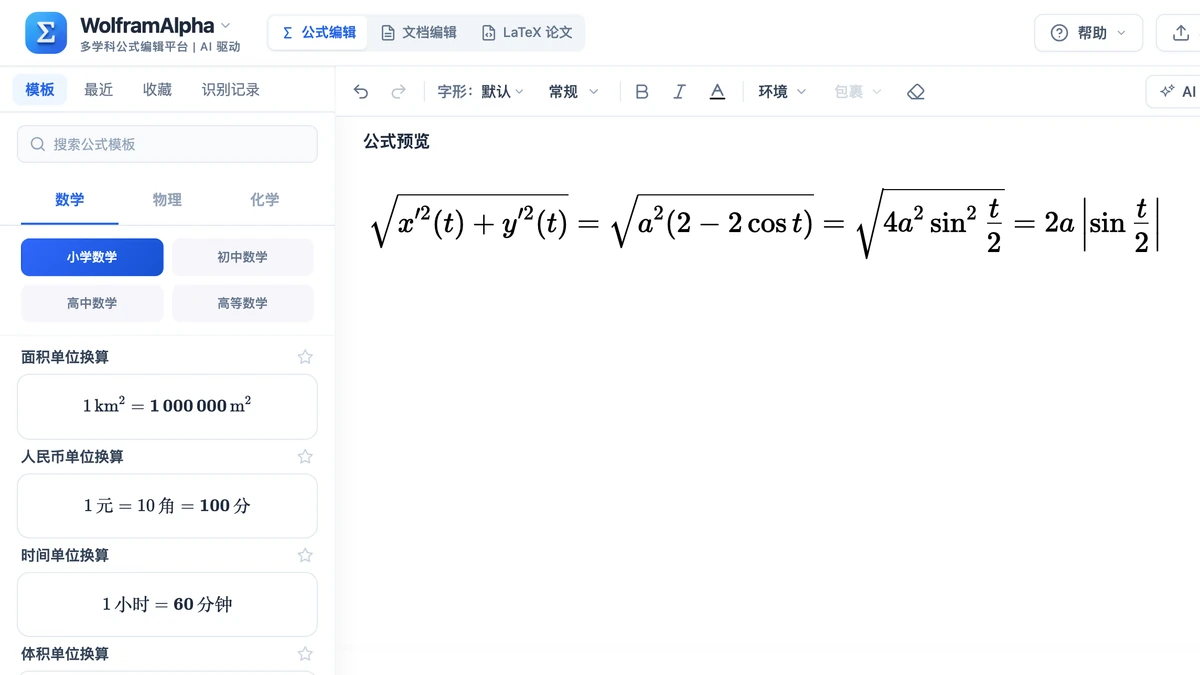Open the 包裹 wrap dropdown
This screenshot has height=675, width=1200.
click(858, 92)
